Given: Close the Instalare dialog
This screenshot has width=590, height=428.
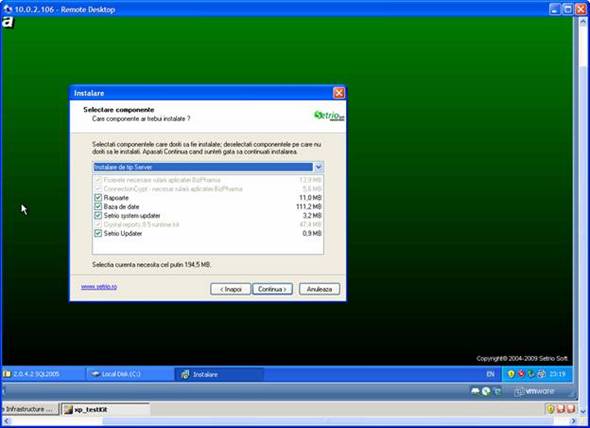Looking at the screenshot, I should point(339,93).
